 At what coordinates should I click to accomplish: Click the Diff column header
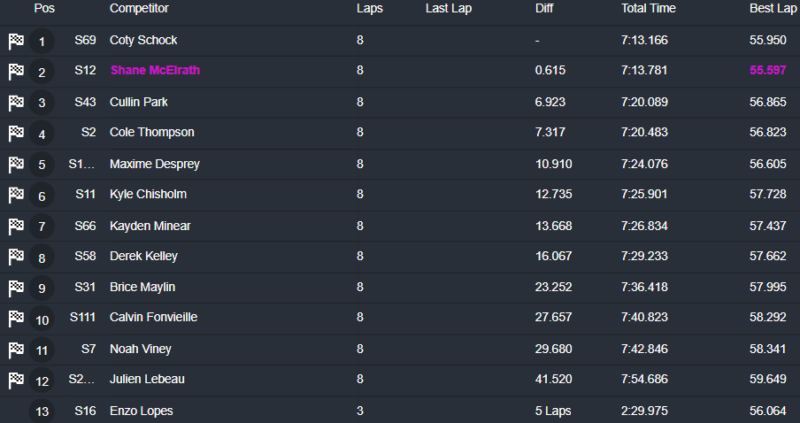tap(544, 8)
